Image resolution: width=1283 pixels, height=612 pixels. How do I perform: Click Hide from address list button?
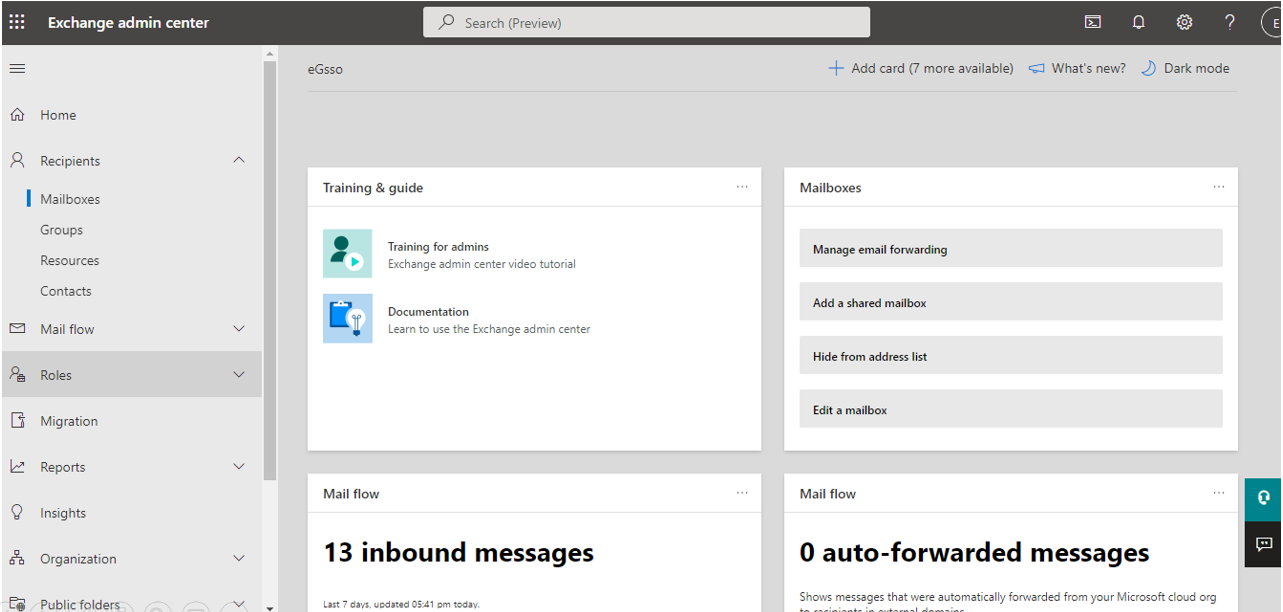1011,355
